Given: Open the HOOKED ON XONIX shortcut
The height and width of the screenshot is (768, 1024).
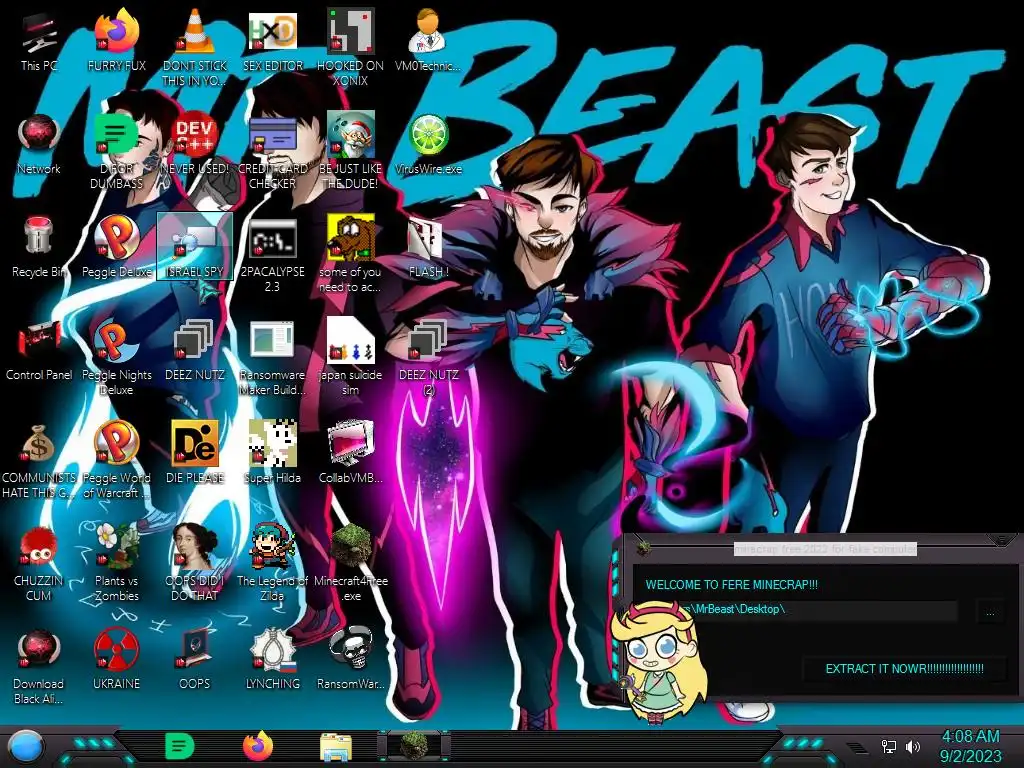Looking at the screenshot, I should click(x=351, y=48).
